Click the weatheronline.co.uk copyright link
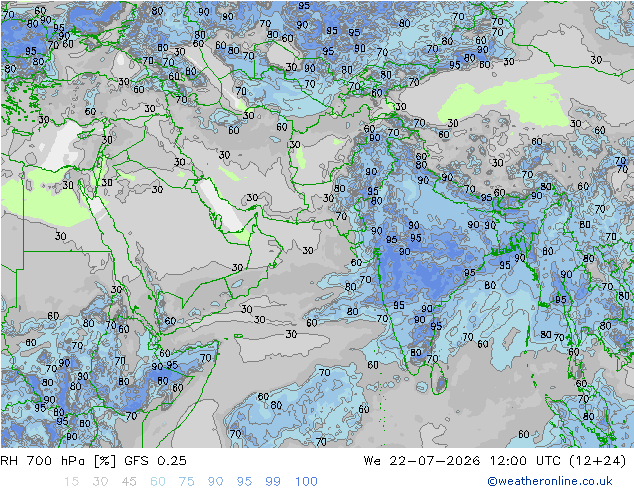 pos(549,481)
